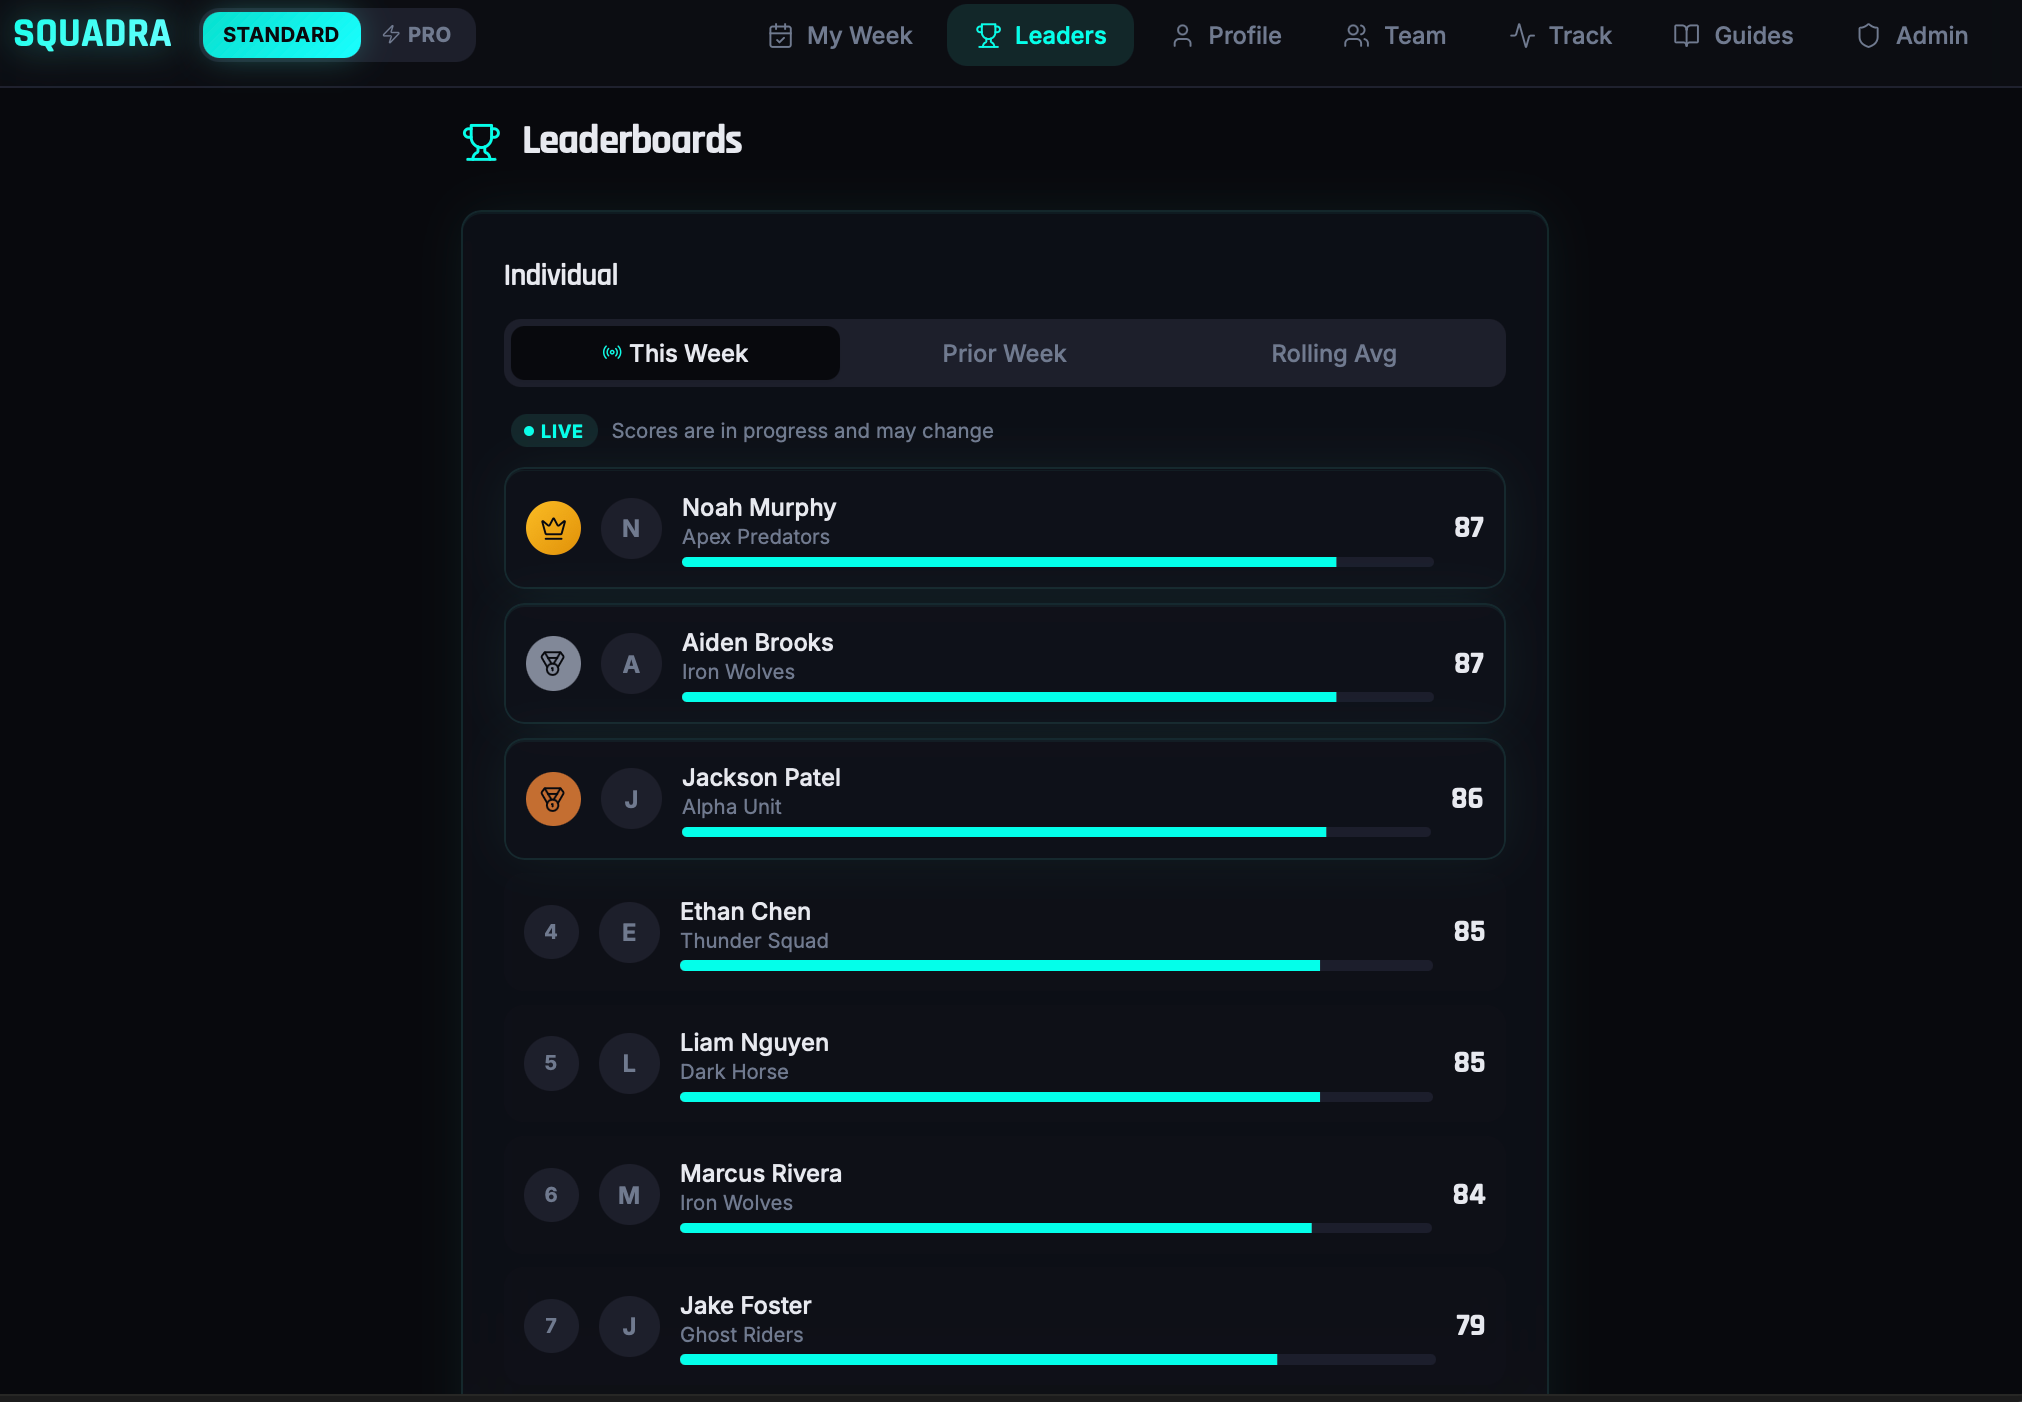This screenshot has width=2022, height=1402.
Task: Click the rank 6 number badge
Action: coord(551,1194)
